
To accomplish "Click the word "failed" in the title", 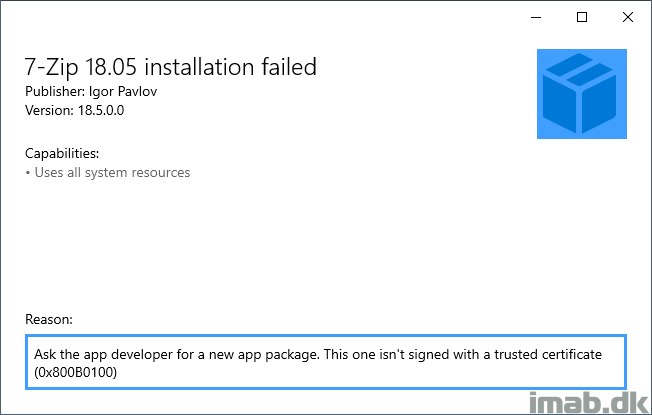I will pos(289,67).
